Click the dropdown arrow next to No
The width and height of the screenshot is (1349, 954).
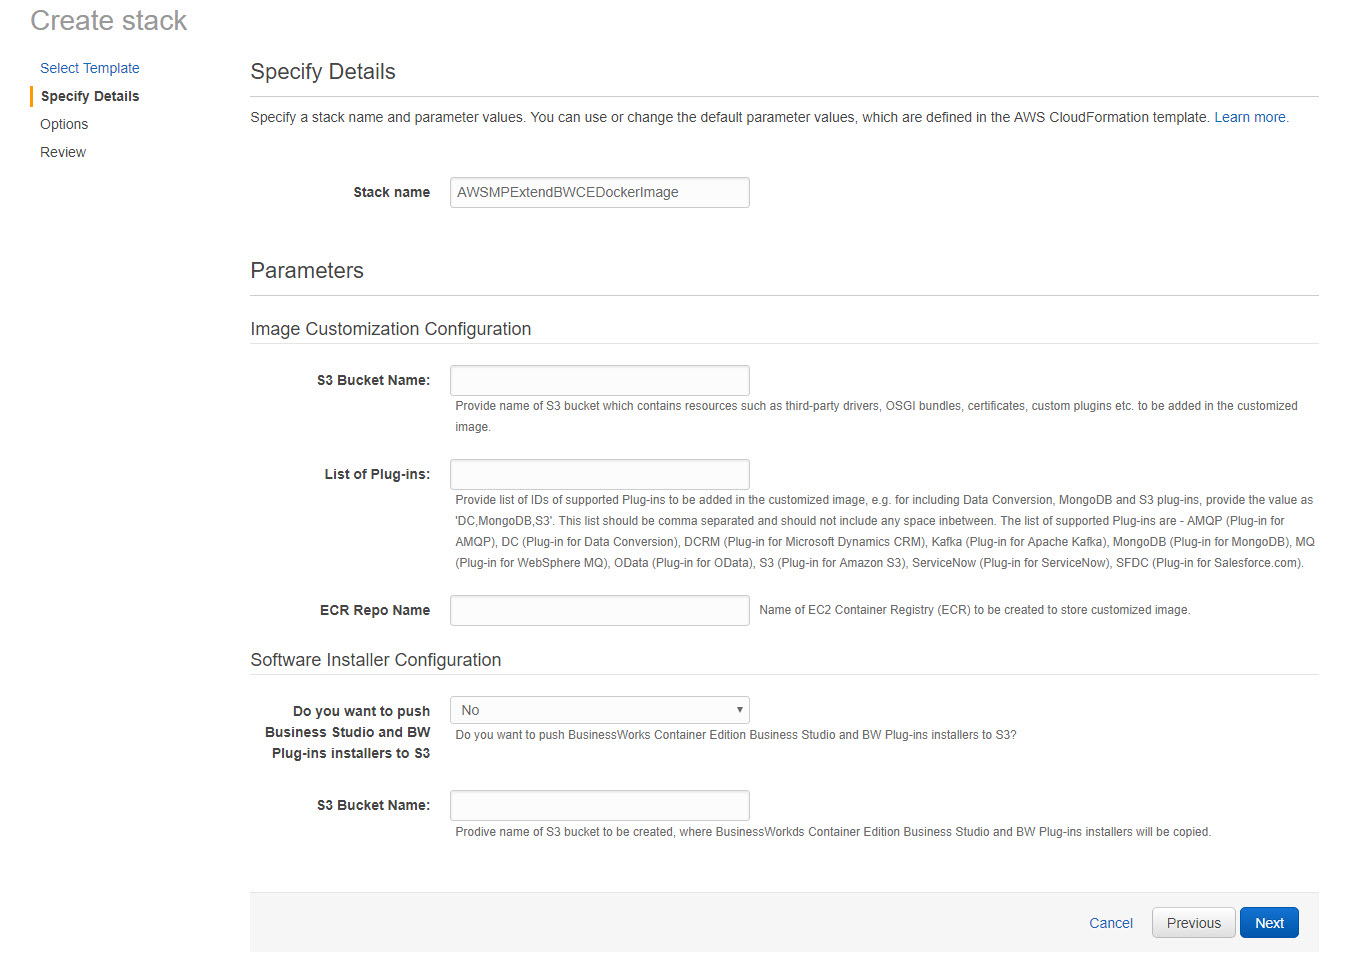click(739, 710)
